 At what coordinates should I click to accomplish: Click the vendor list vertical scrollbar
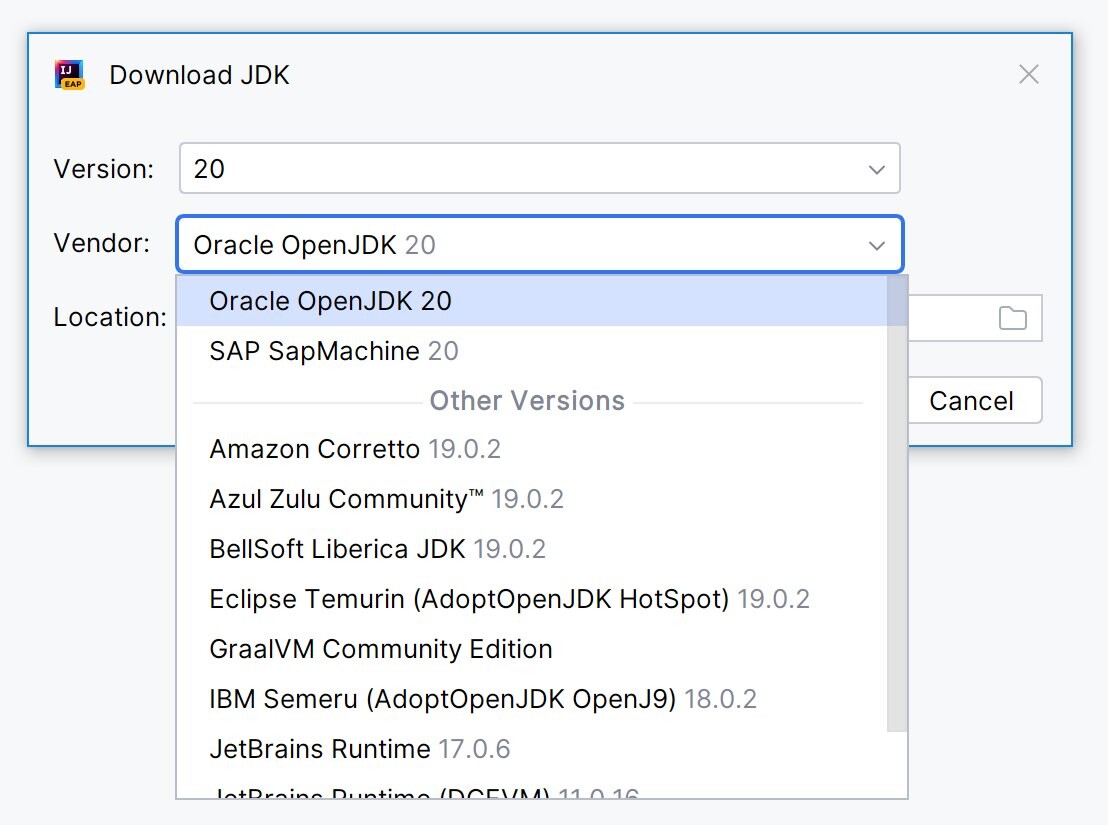(897, 504)
